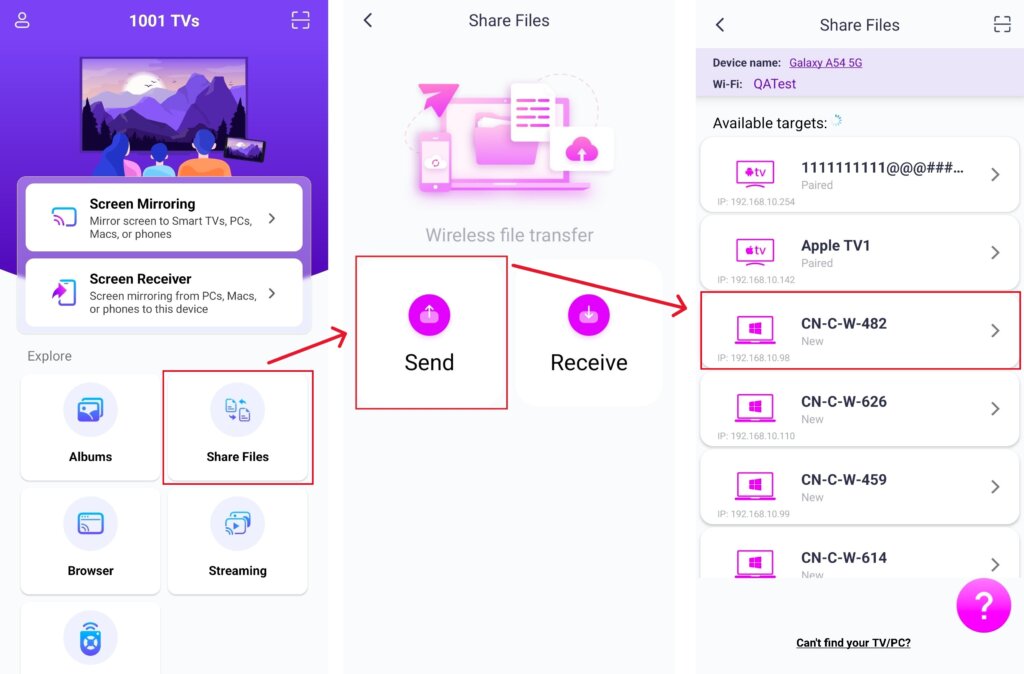Screen dimensions: 1024x674
Task: Open the pink help question mark button
Action: (984, 605)
